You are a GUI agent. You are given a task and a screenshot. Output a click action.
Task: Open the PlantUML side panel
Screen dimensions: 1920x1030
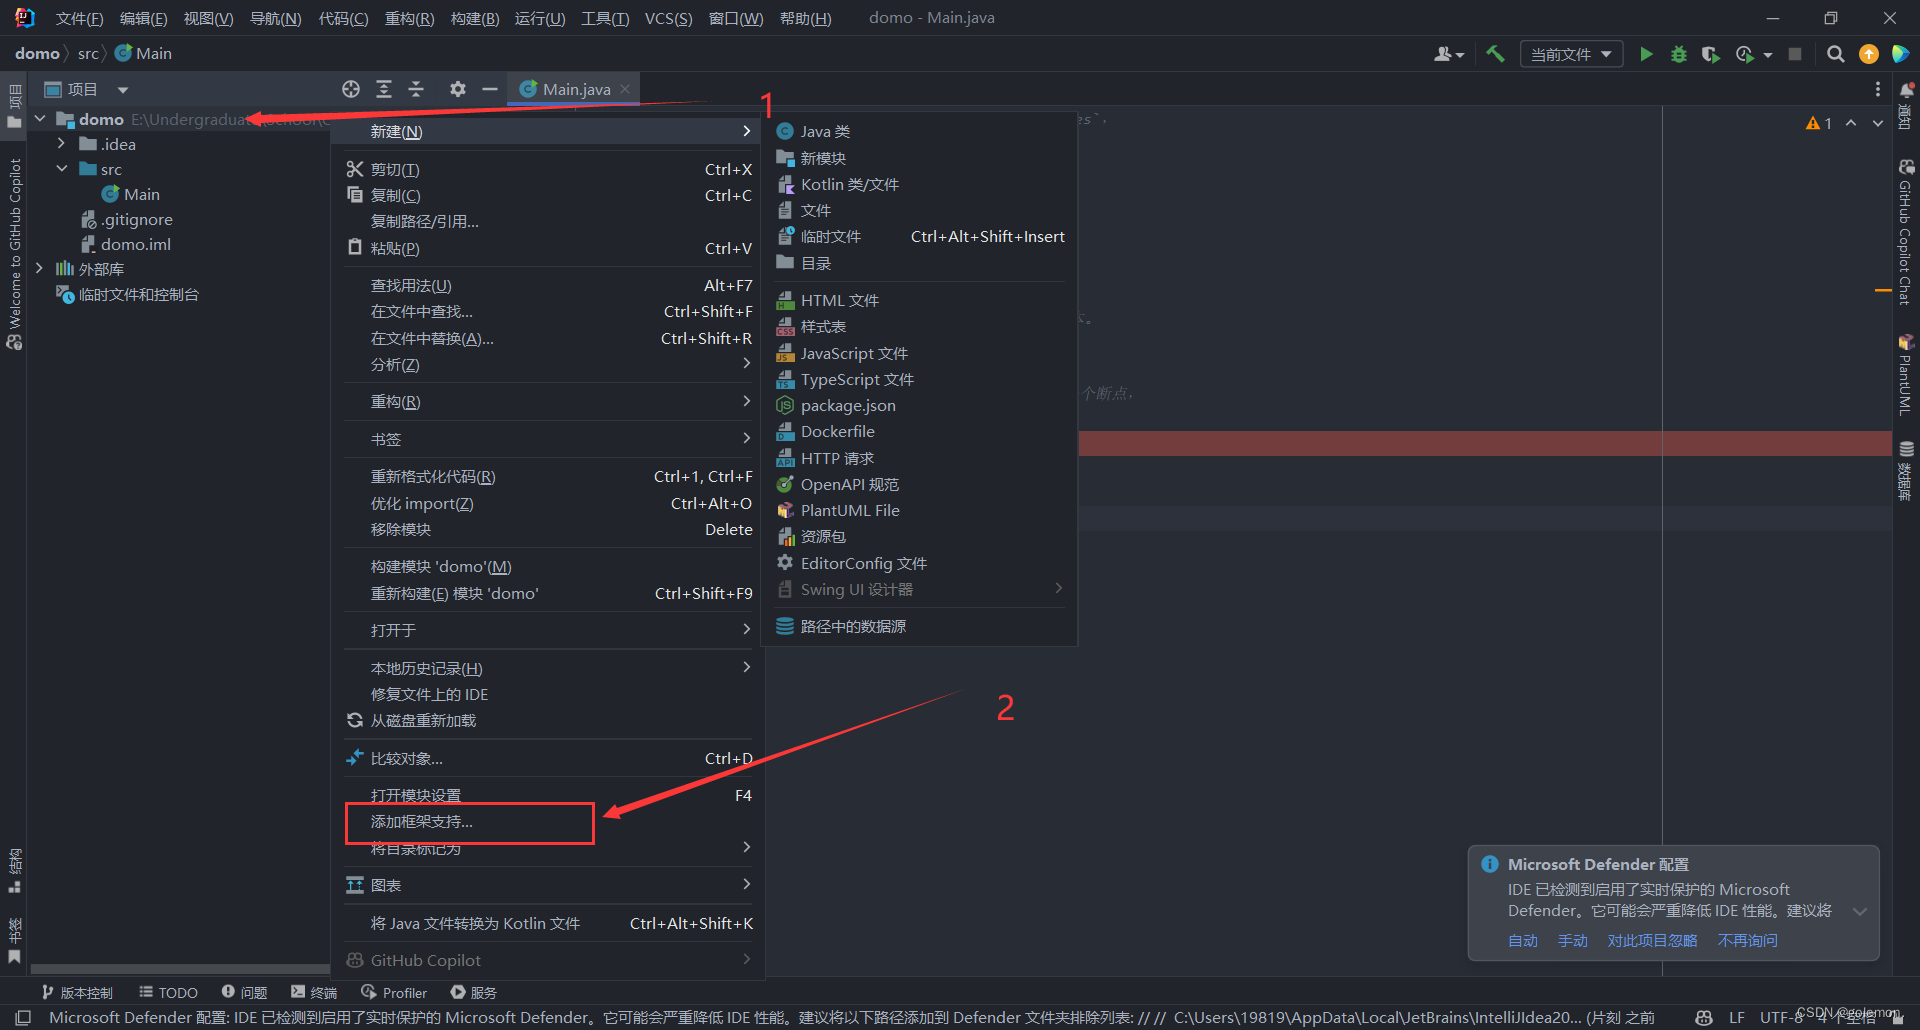pos(1906,375)
